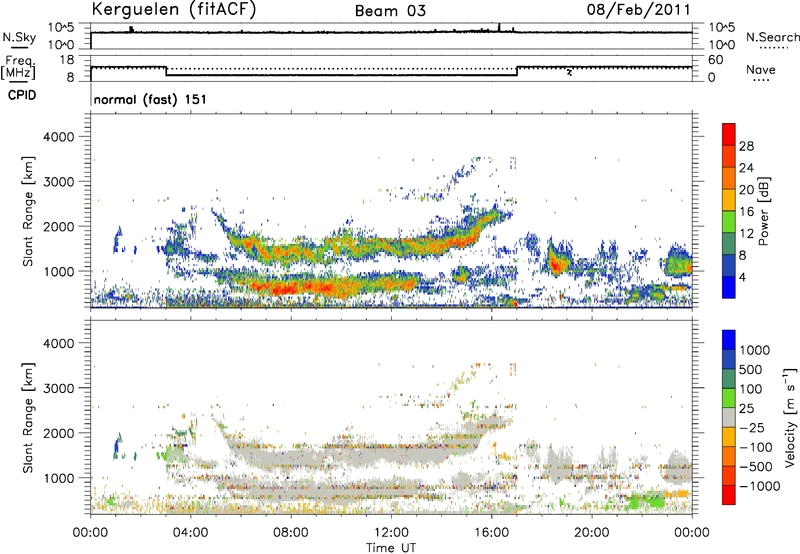
Task: Click the noise spike in N.Sky trace near 16:00
Action: (x=499, y=27)
